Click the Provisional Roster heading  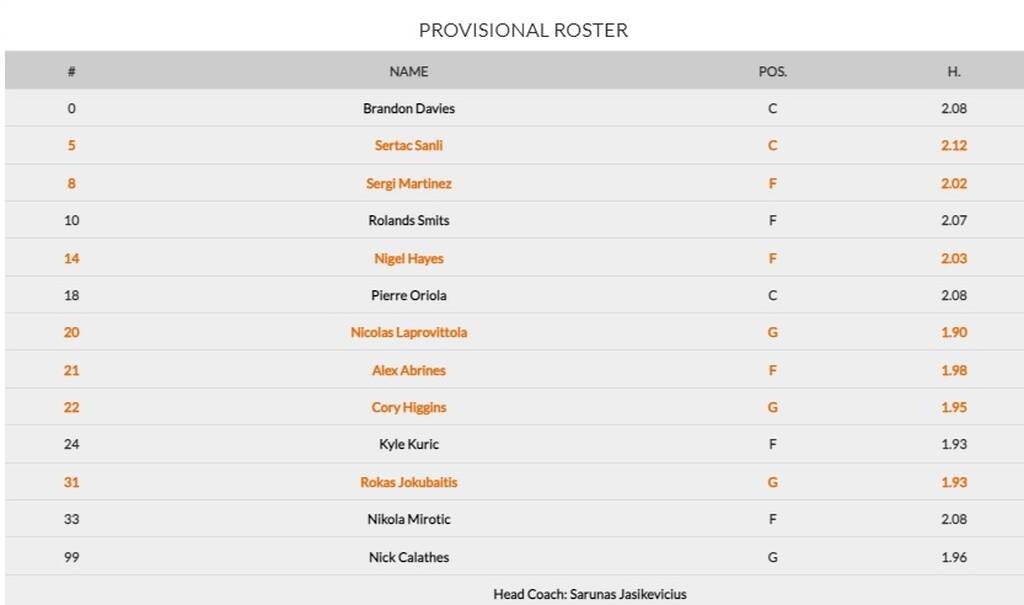[x=523, y=30]
